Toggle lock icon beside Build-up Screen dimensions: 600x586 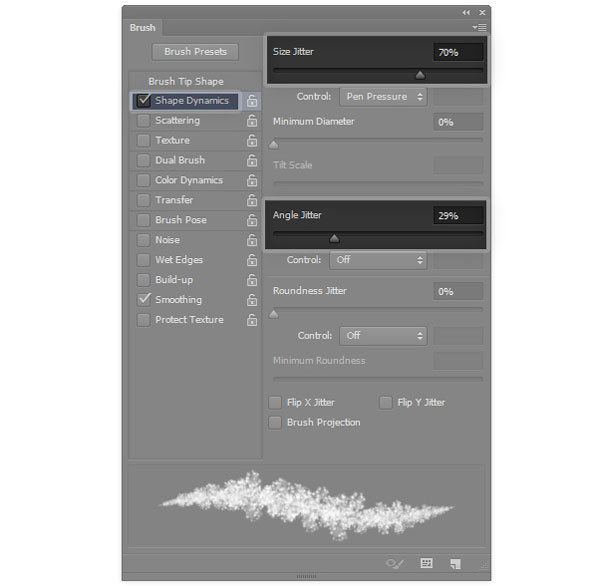pyautogui.click(x=252, y=280)
